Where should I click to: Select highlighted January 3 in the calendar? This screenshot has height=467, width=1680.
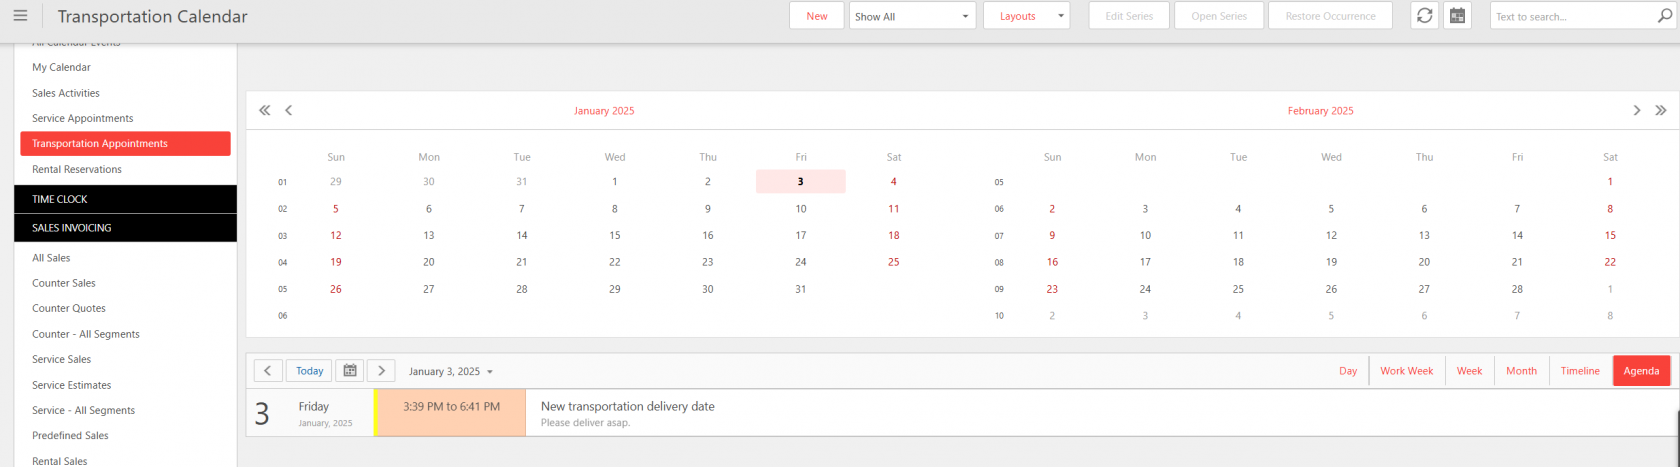(x=800, y=181)
